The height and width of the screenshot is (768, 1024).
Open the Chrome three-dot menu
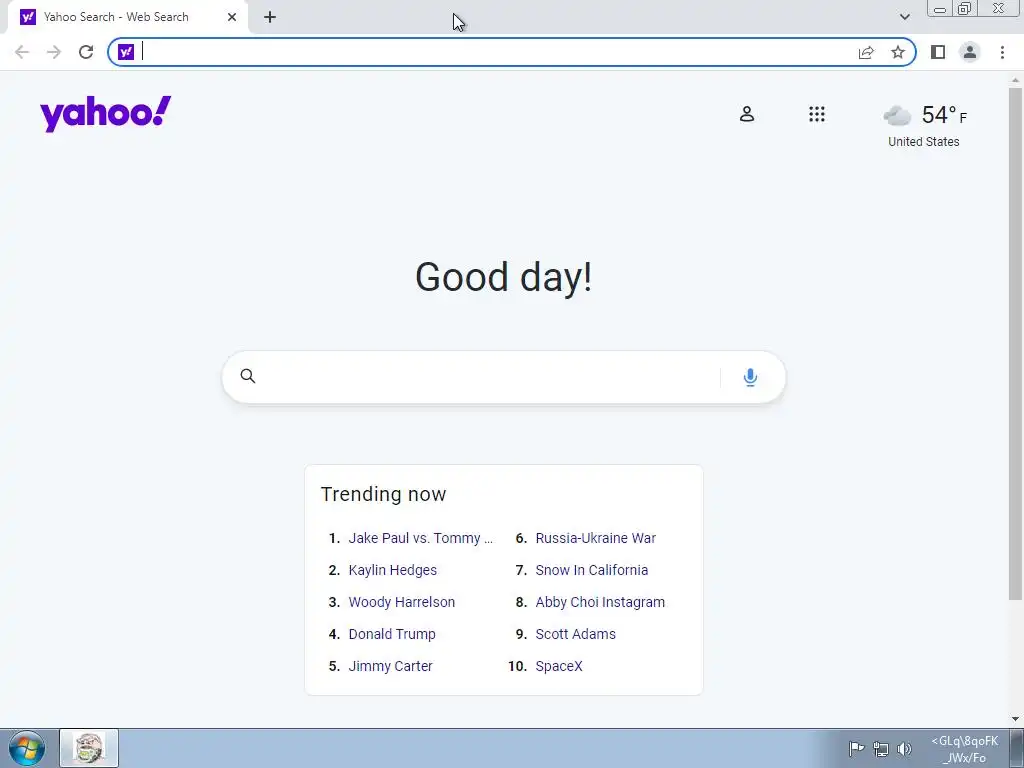click(x=1002, y=52)
